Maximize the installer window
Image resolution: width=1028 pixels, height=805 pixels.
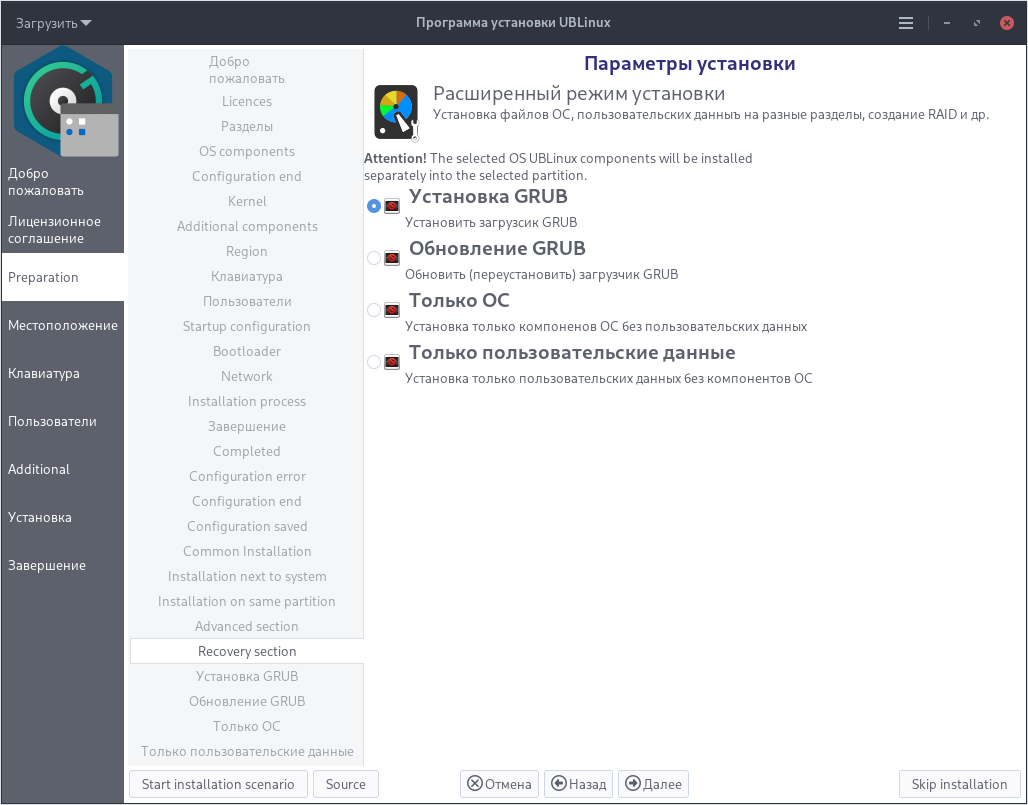977,23
